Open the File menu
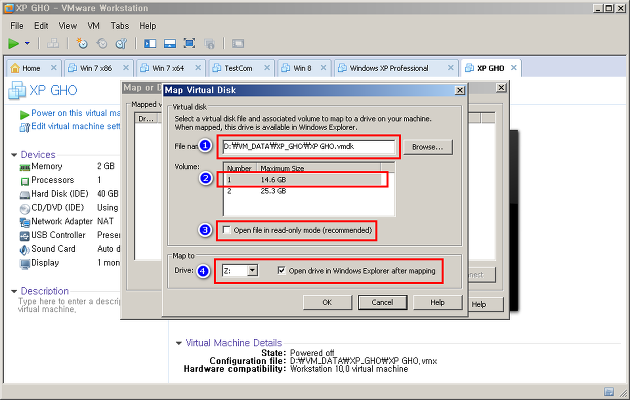The height and width of the screenshot is (400, 630). click(16, 26)
